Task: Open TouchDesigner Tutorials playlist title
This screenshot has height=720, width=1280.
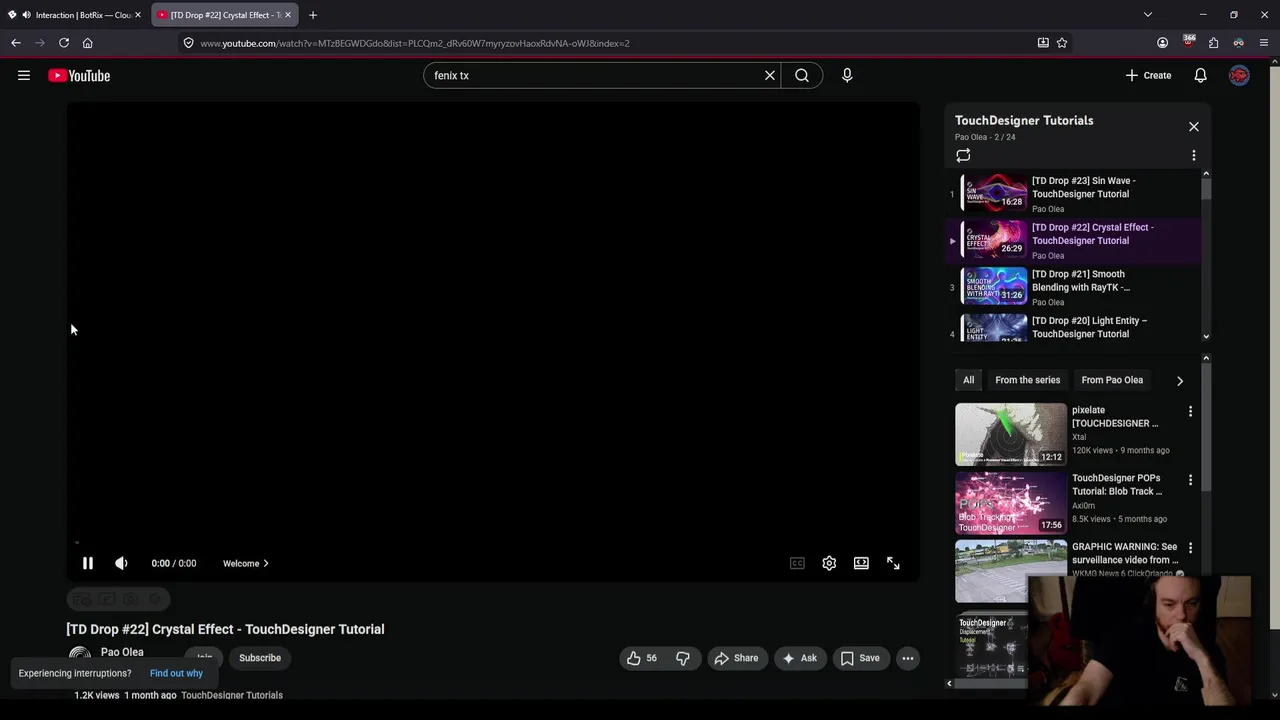Action: tap(1024, 120)
